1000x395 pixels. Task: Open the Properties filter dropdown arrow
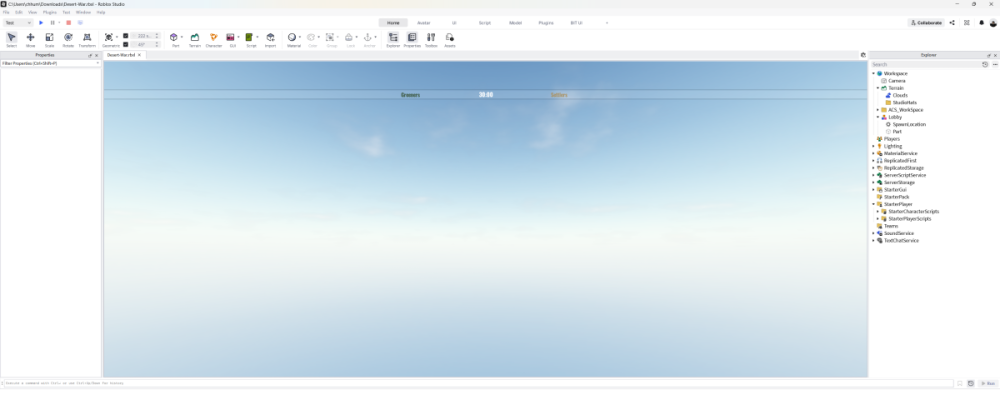pyautogui.click(x=98, y=63)
